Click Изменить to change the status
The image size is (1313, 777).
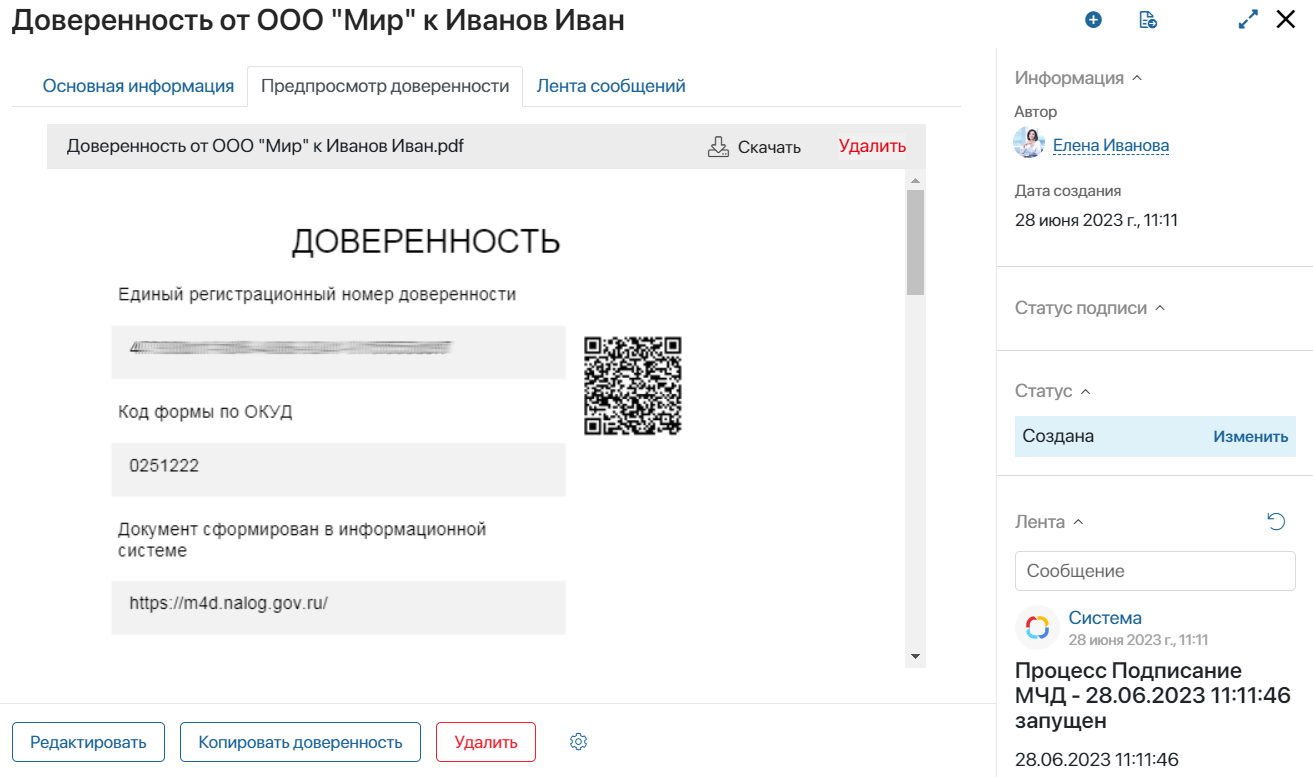coord(1250,437)
